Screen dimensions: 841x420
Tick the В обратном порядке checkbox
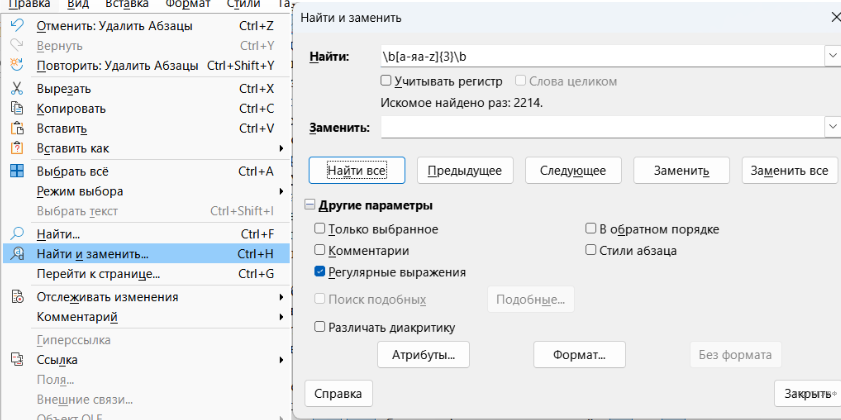pos(590,229)
